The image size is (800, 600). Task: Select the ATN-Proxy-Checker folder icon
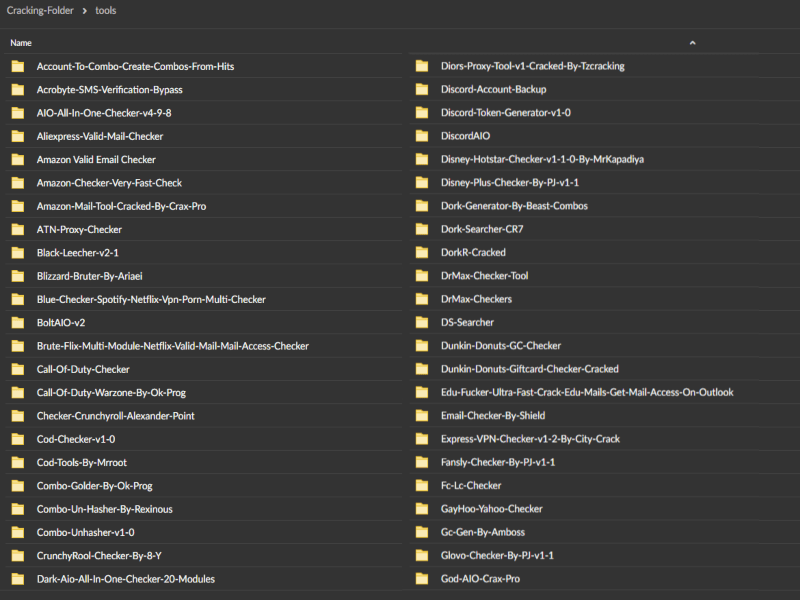17,230
